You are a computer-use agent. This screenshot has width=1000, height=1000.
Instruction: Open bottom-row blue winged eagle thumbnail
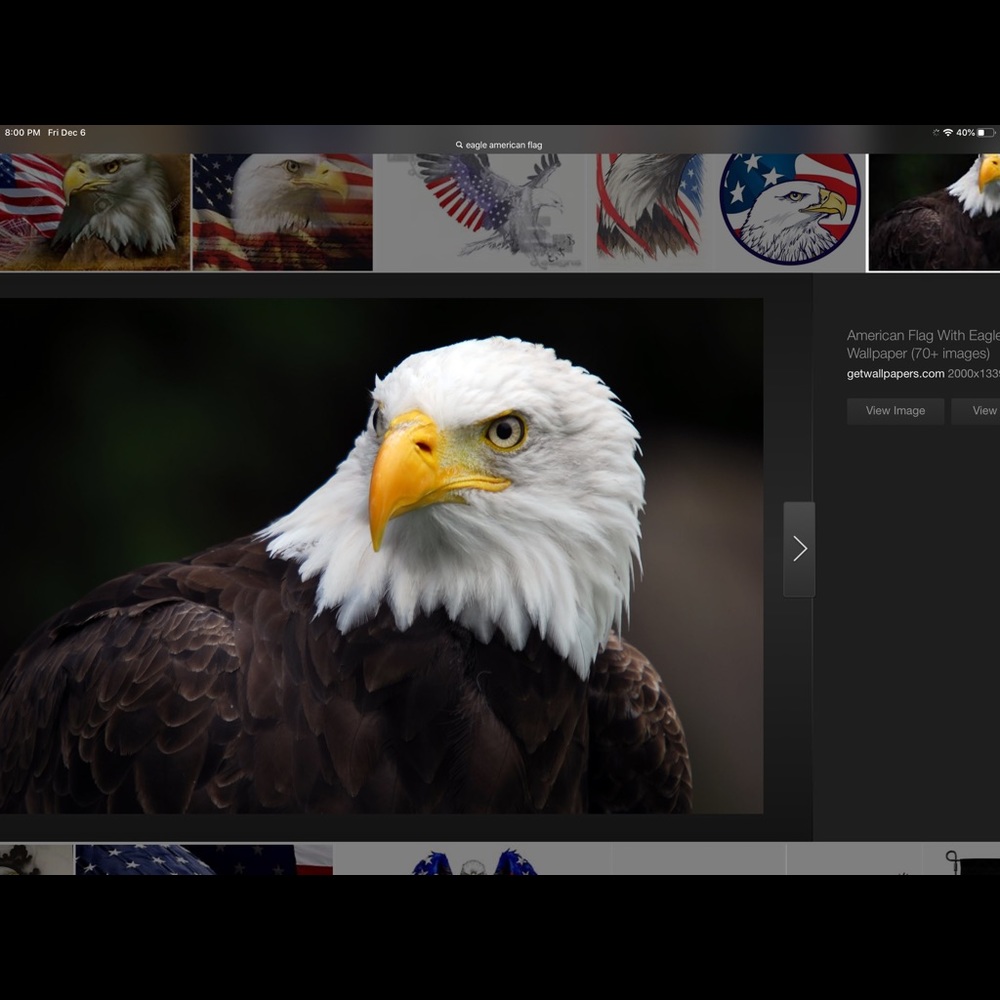473,861
